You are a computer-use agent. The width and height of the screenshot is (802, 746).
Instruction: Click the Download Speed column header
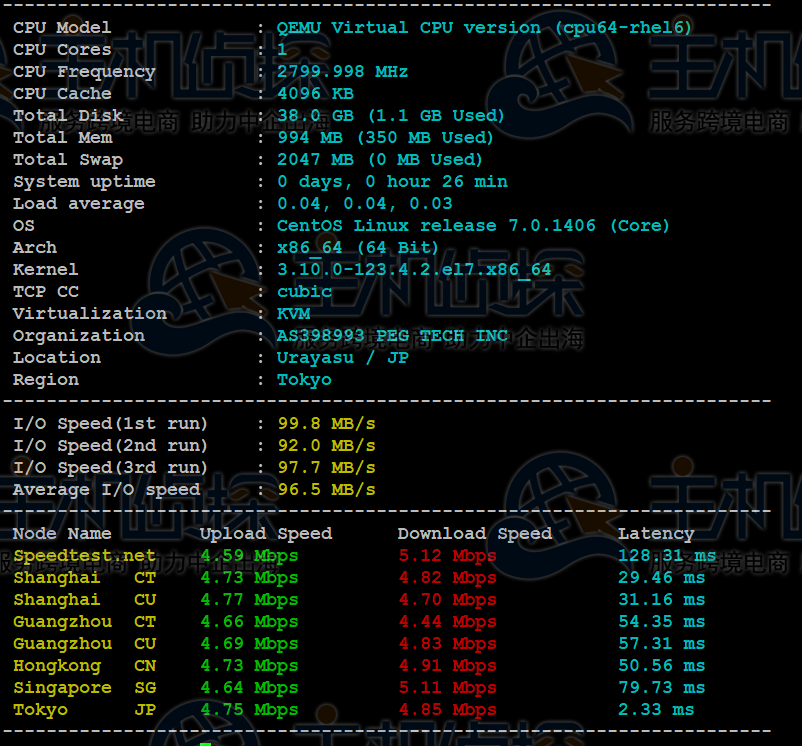coord(475,533)
